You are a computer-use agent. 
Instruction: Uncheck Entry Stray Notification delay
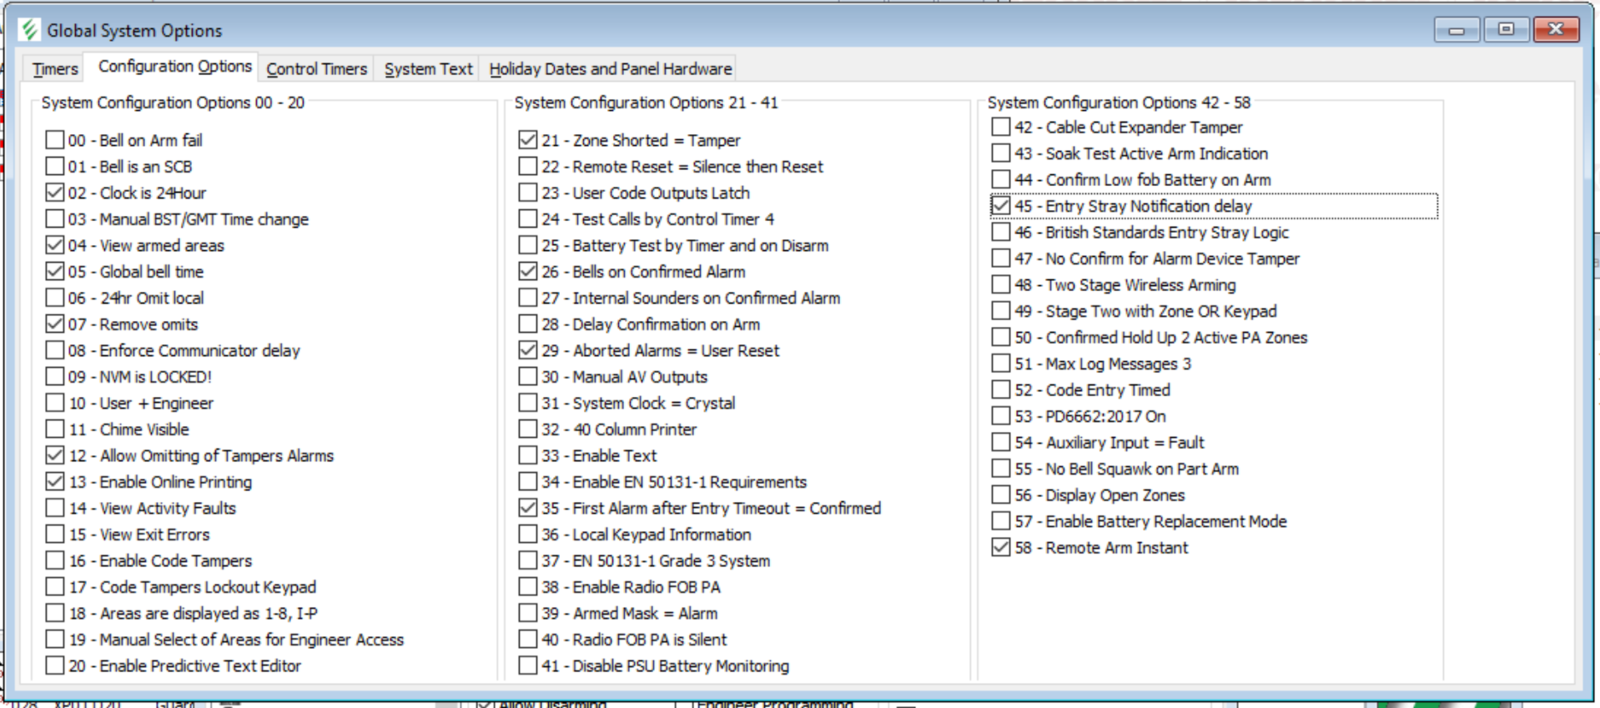[1001, 206]
